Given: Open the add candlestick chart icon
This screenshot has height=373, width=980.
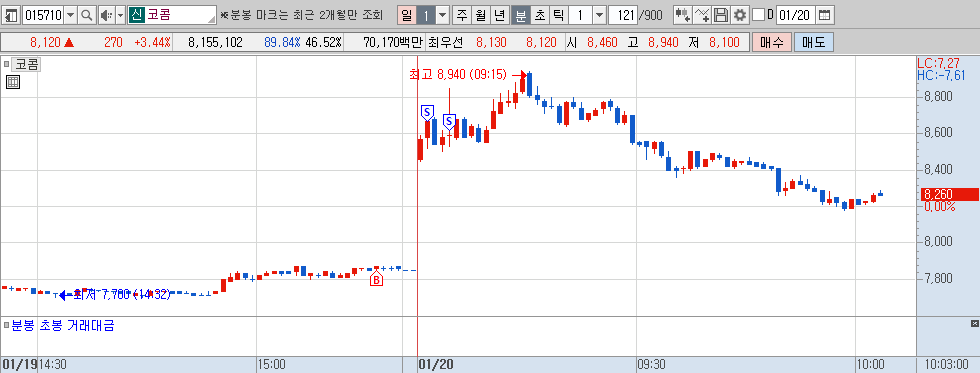Looking at the screenshot, I should [x=683, y=15].
